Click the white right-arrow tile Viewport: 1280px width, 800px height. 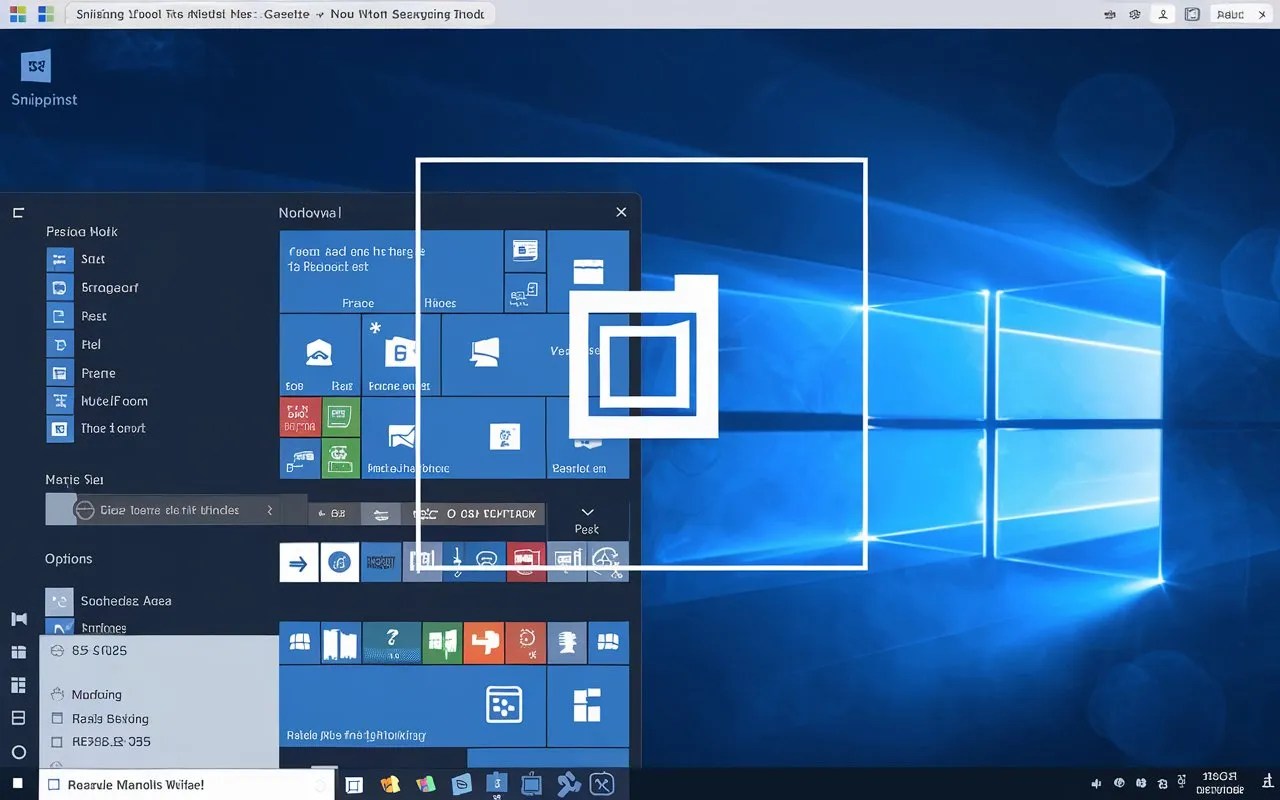tap(298, 563)
